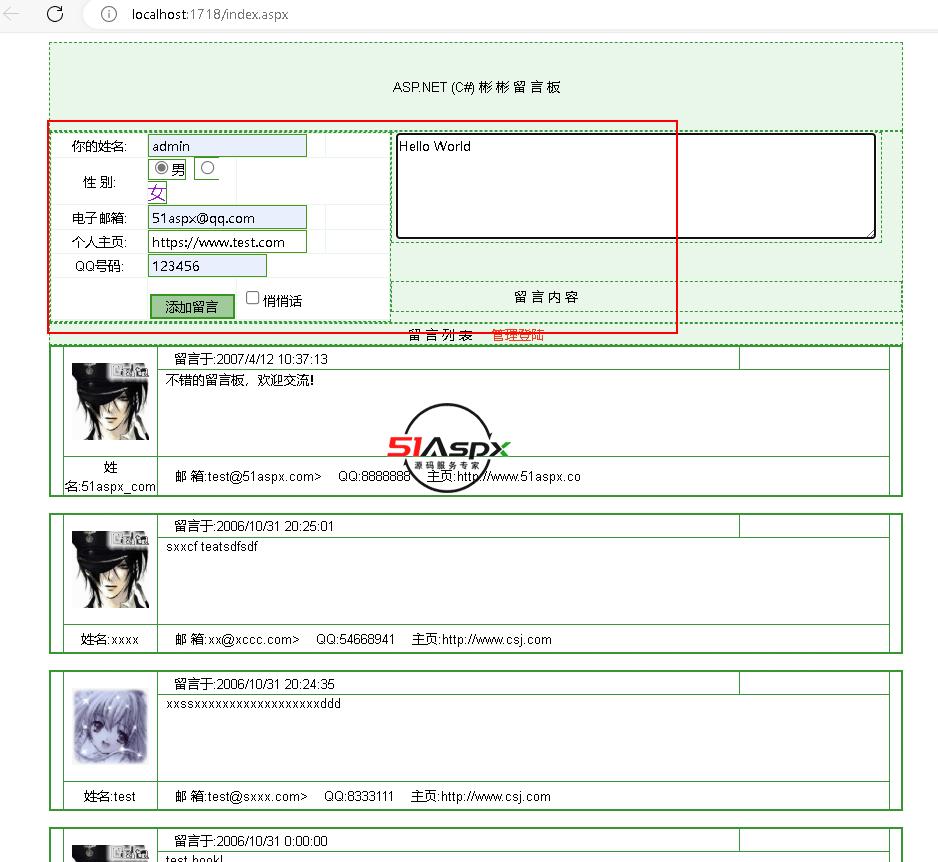938x862 pixels.
Task: Select the 个人主页 field label
Action: click(x=99, y=242)
